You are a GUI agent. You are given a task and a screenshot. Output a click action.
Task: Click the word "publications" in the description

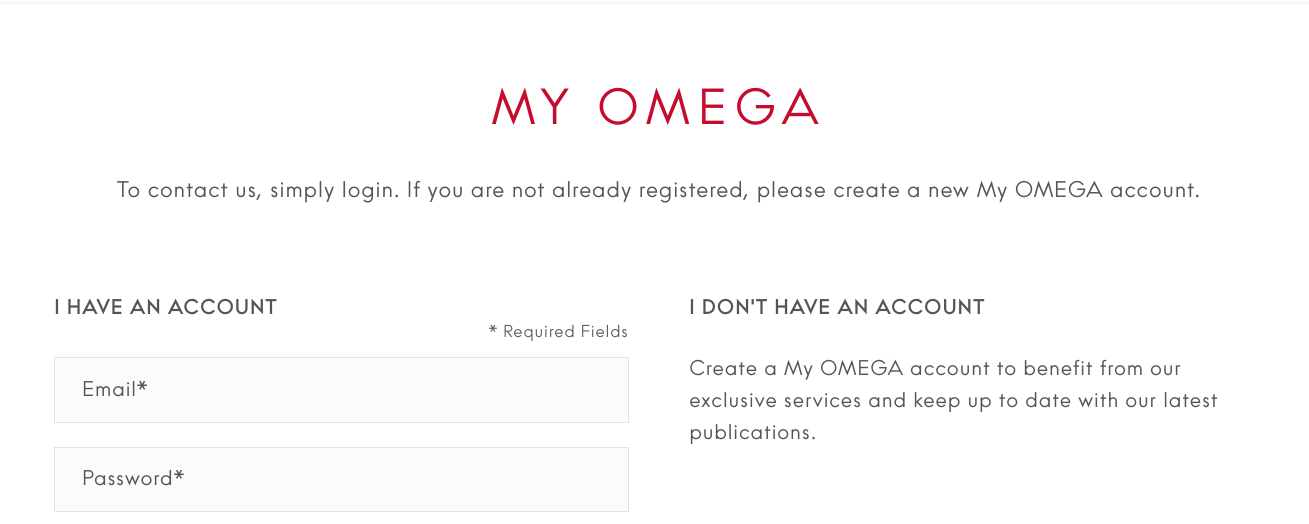pyautogui.click(x=750, y=433)
